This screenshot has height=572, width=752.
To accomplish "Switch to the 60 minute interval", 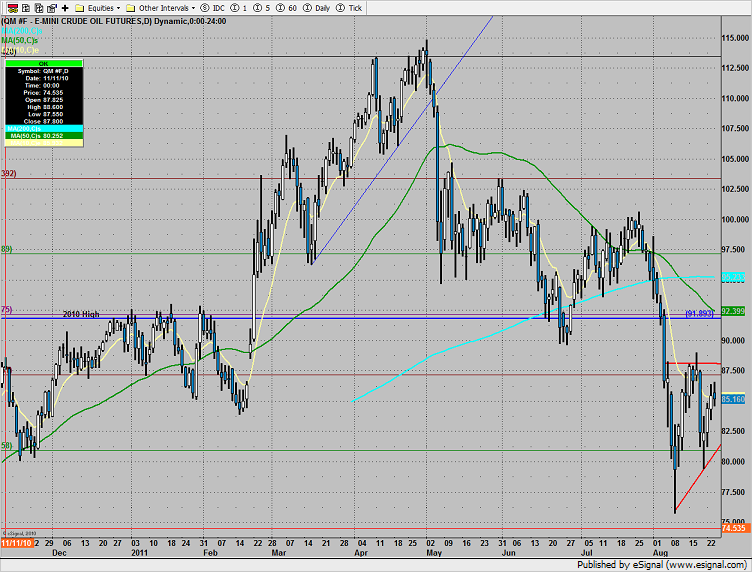I will point(287,8).
